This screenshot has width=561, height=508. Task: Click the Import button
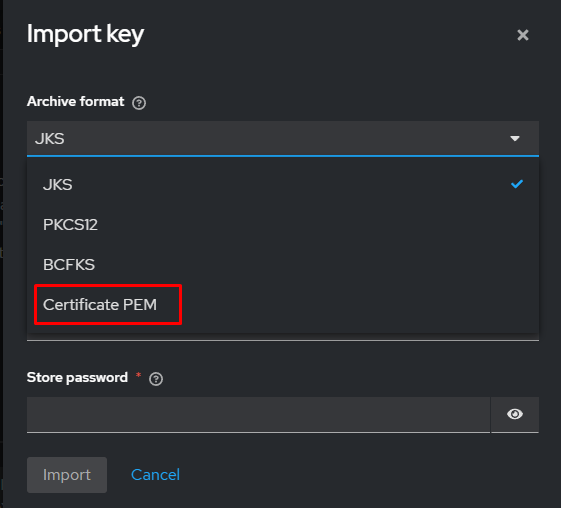point(67,475)
